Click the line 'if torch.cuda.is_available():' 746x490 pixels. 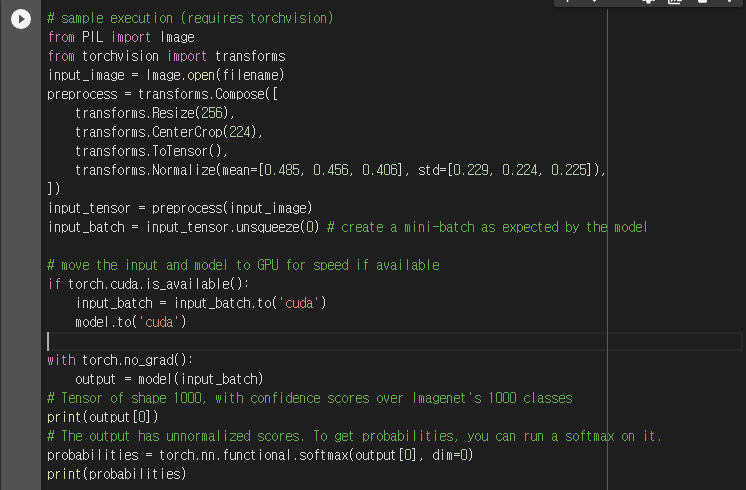coord(148,284)
